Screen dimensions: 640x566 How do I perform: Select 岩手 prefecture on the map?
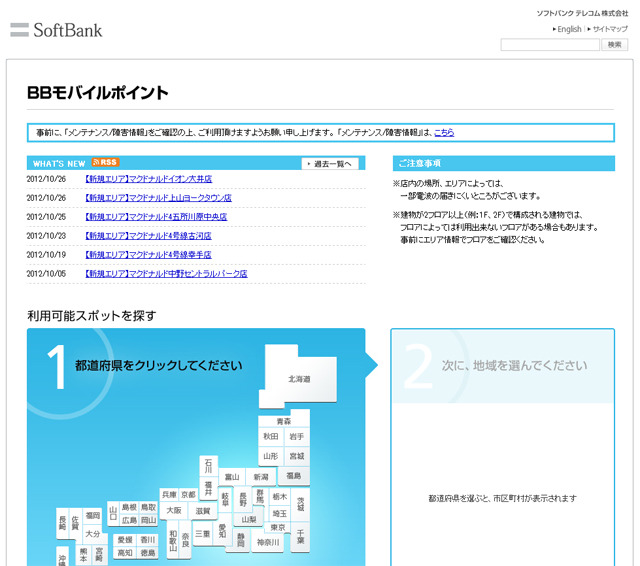297,437
